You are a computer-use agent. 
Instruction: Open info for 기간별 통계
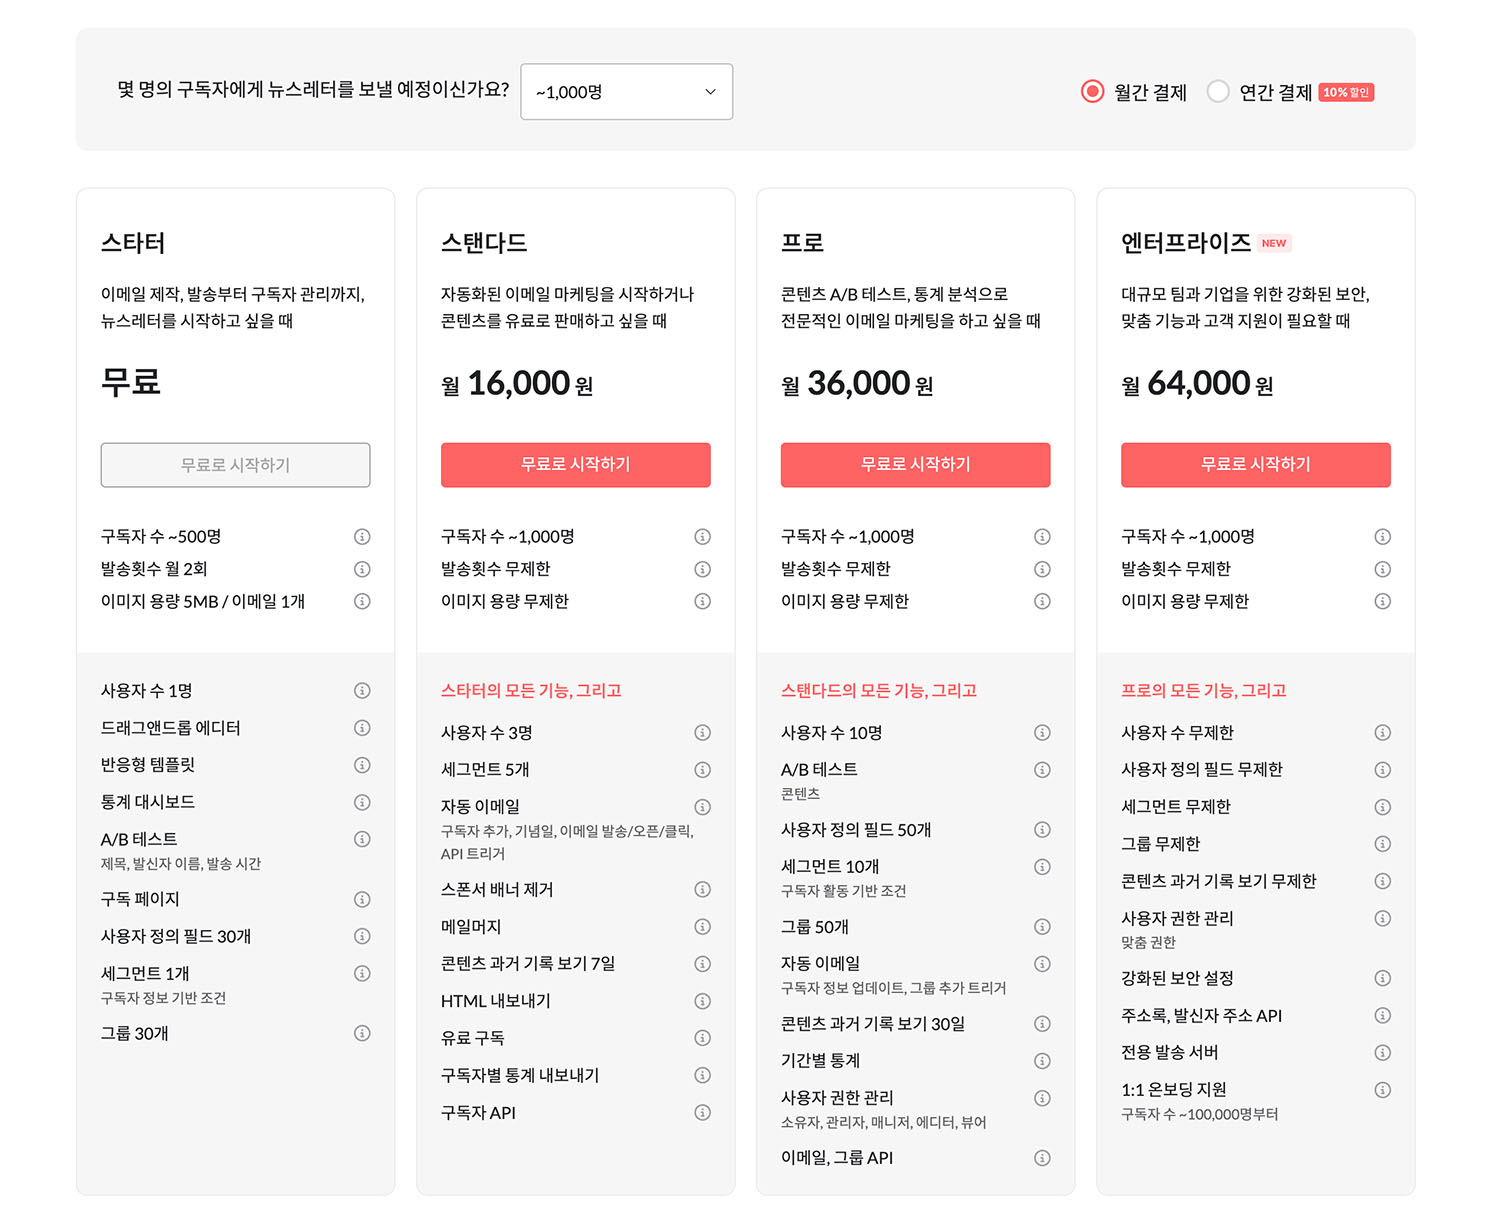(x=1042, y=1061)
